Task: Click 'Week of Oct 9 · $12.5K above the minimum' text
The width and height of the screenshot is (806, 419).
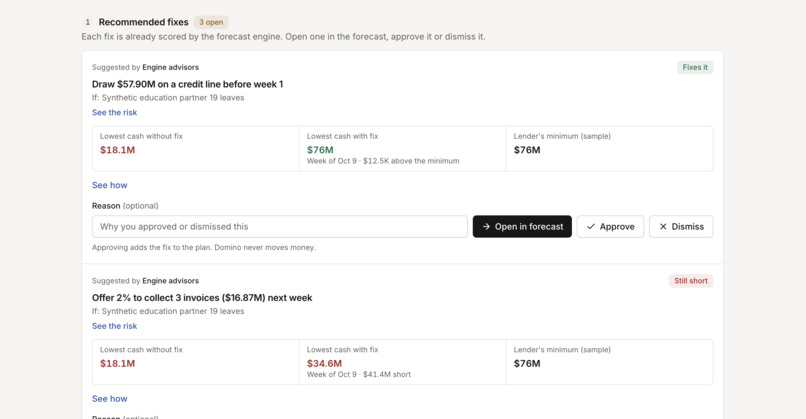Action: (383, 161)
